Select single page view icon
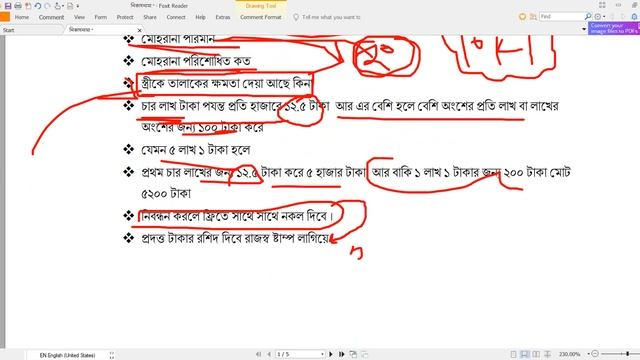The height and width of the screenshot is (360, 640). [x=513, y=354]
